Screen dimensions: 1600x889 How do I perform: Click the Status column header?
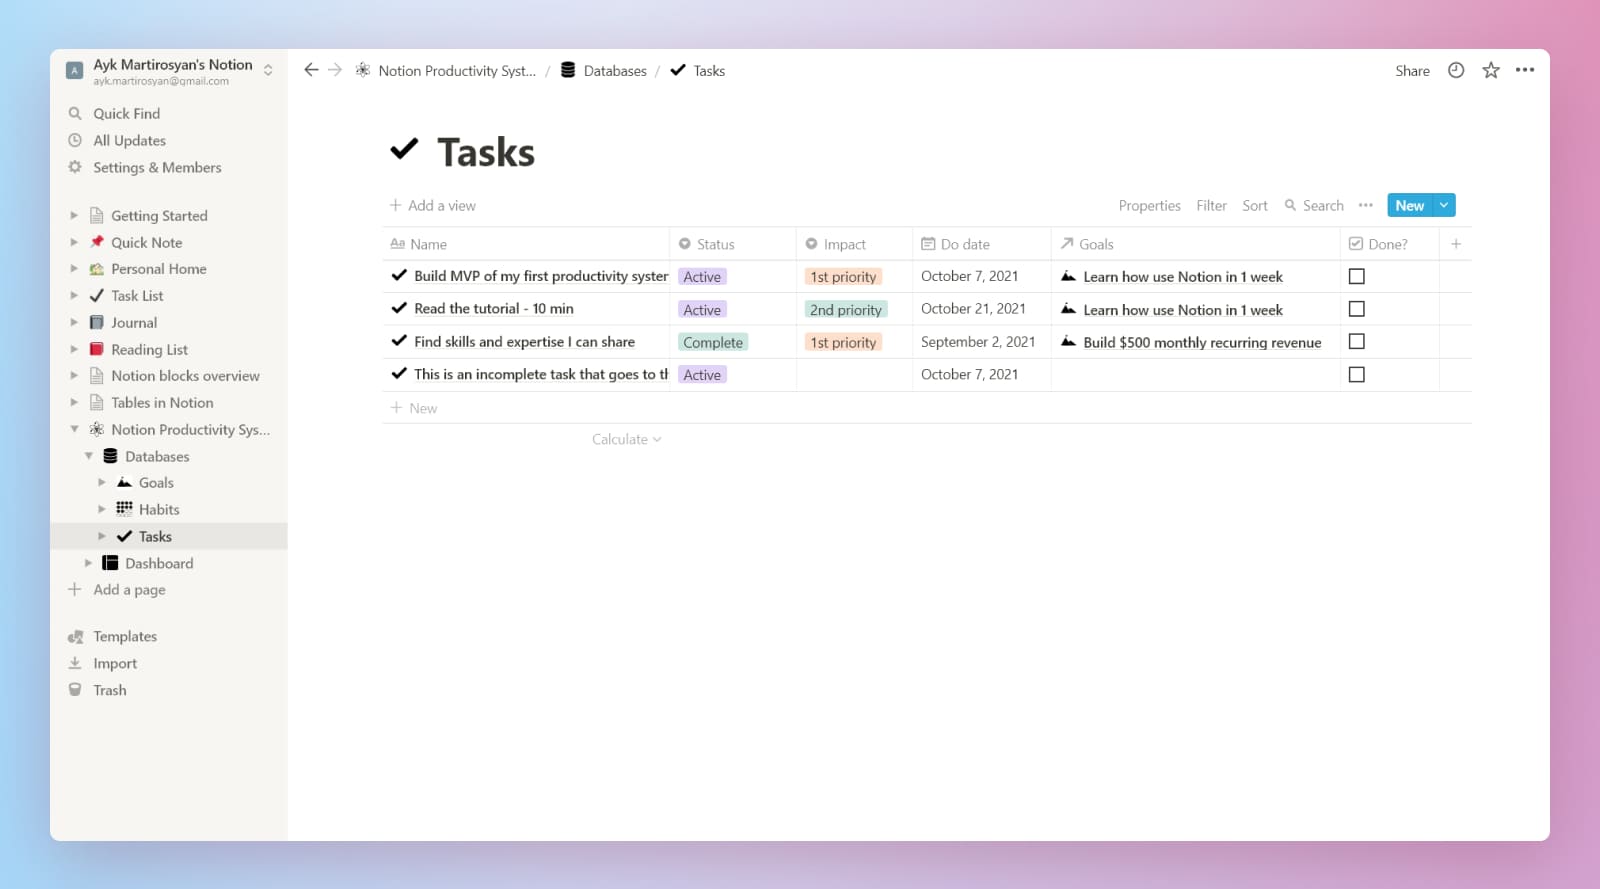(x=732, y=244)
